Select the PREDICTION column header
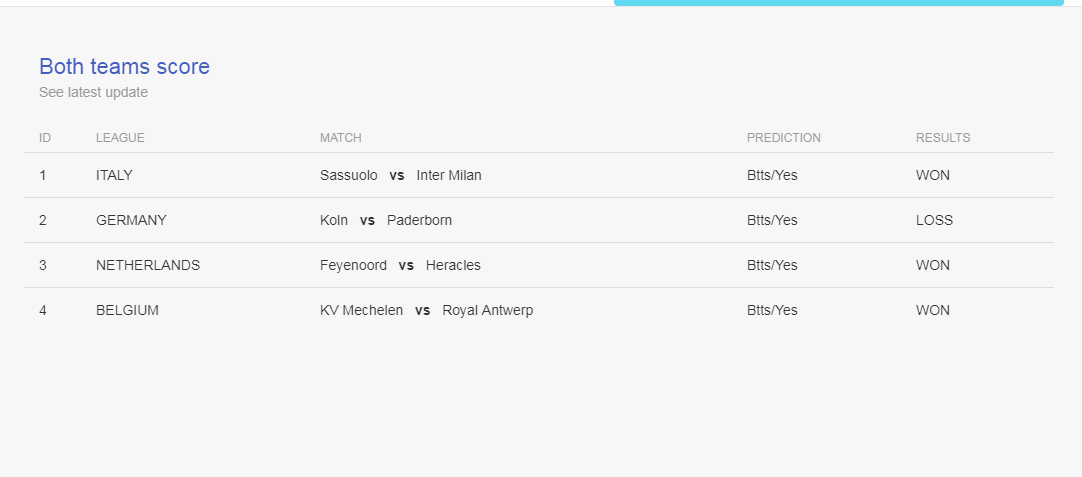 [x=783, y=137]
